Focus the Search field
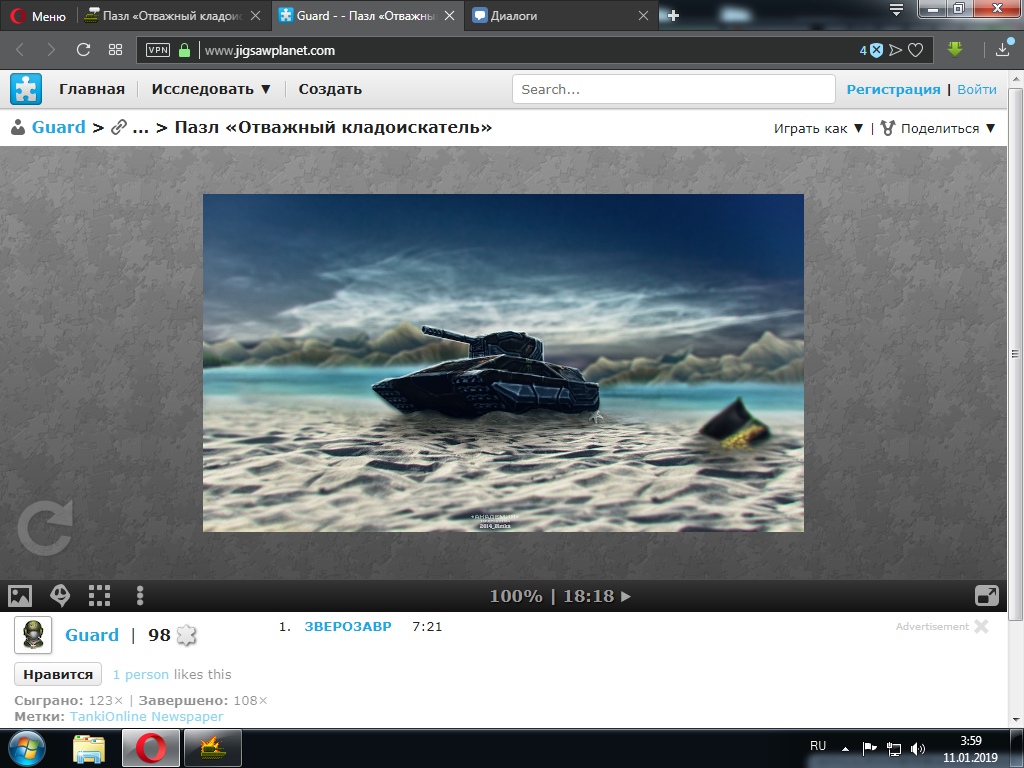The width and height of the screenshot is (1024, 768). tap(673, 89)
